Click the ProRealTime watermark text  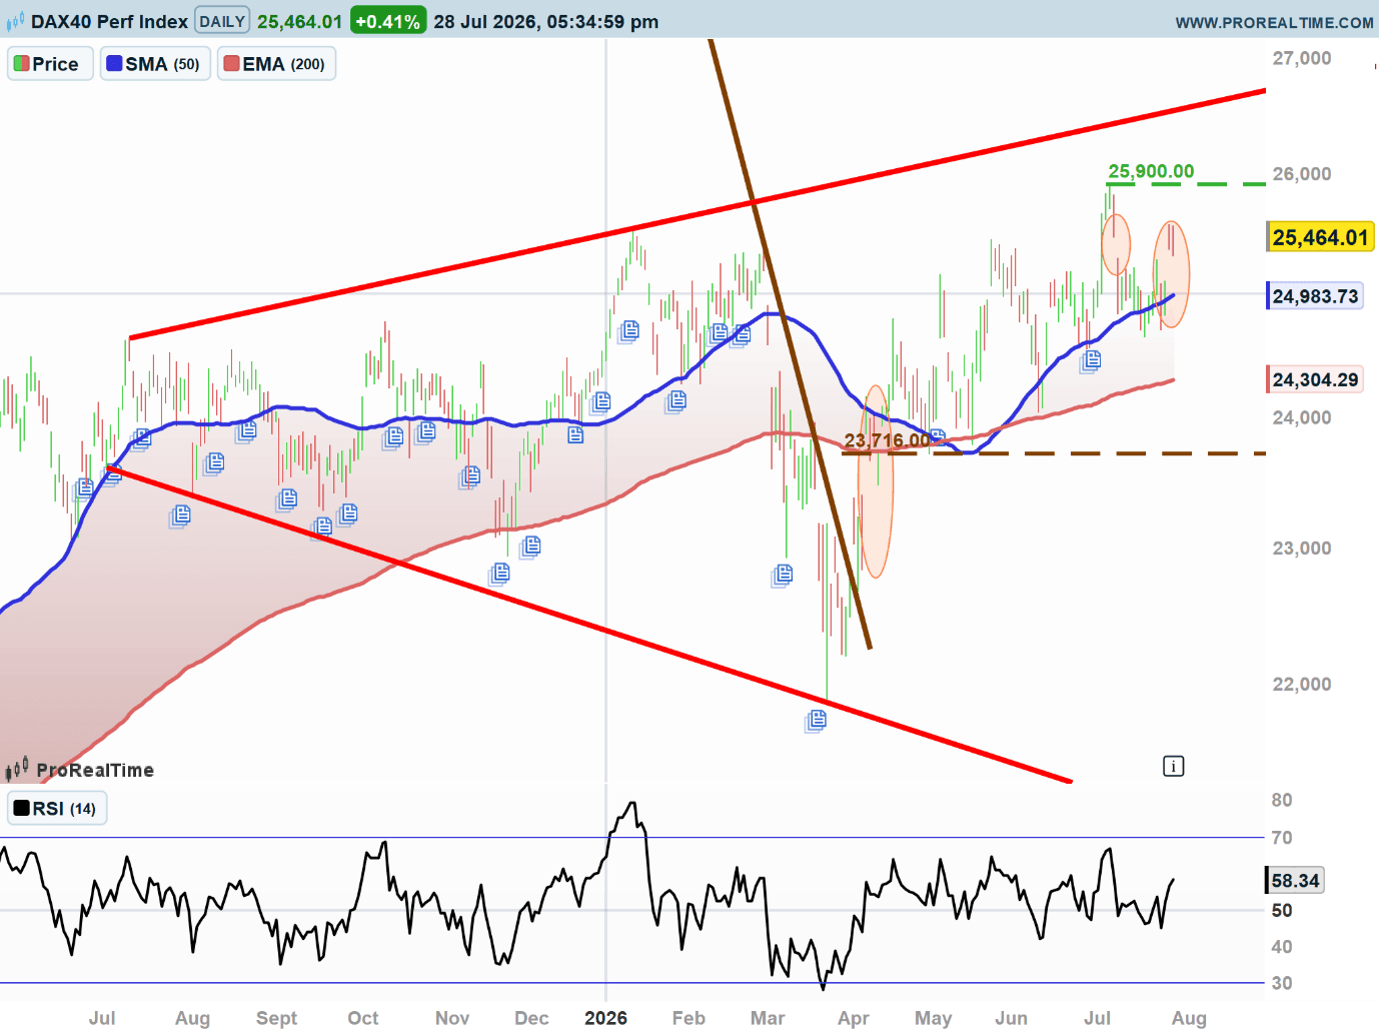click(95, 770)
